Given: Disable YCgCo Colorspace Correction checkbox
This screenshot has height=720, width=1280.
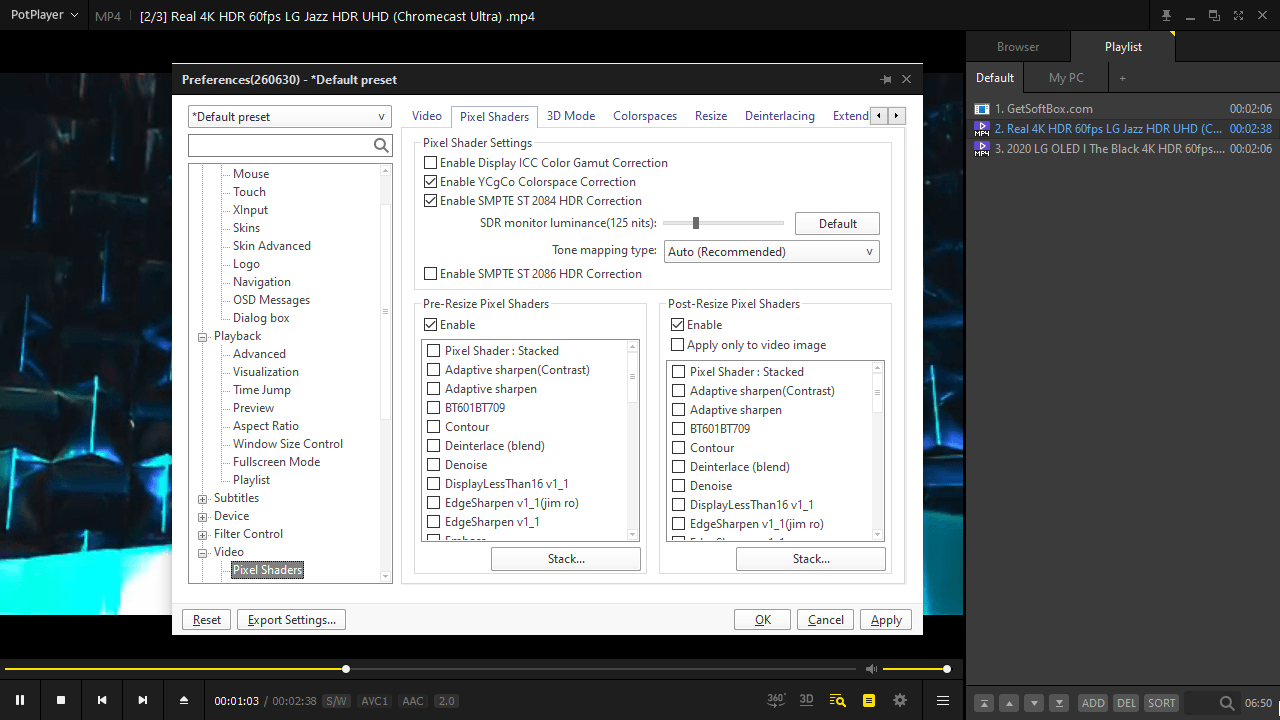Looking at the screenshot, I should pos(431,182).
